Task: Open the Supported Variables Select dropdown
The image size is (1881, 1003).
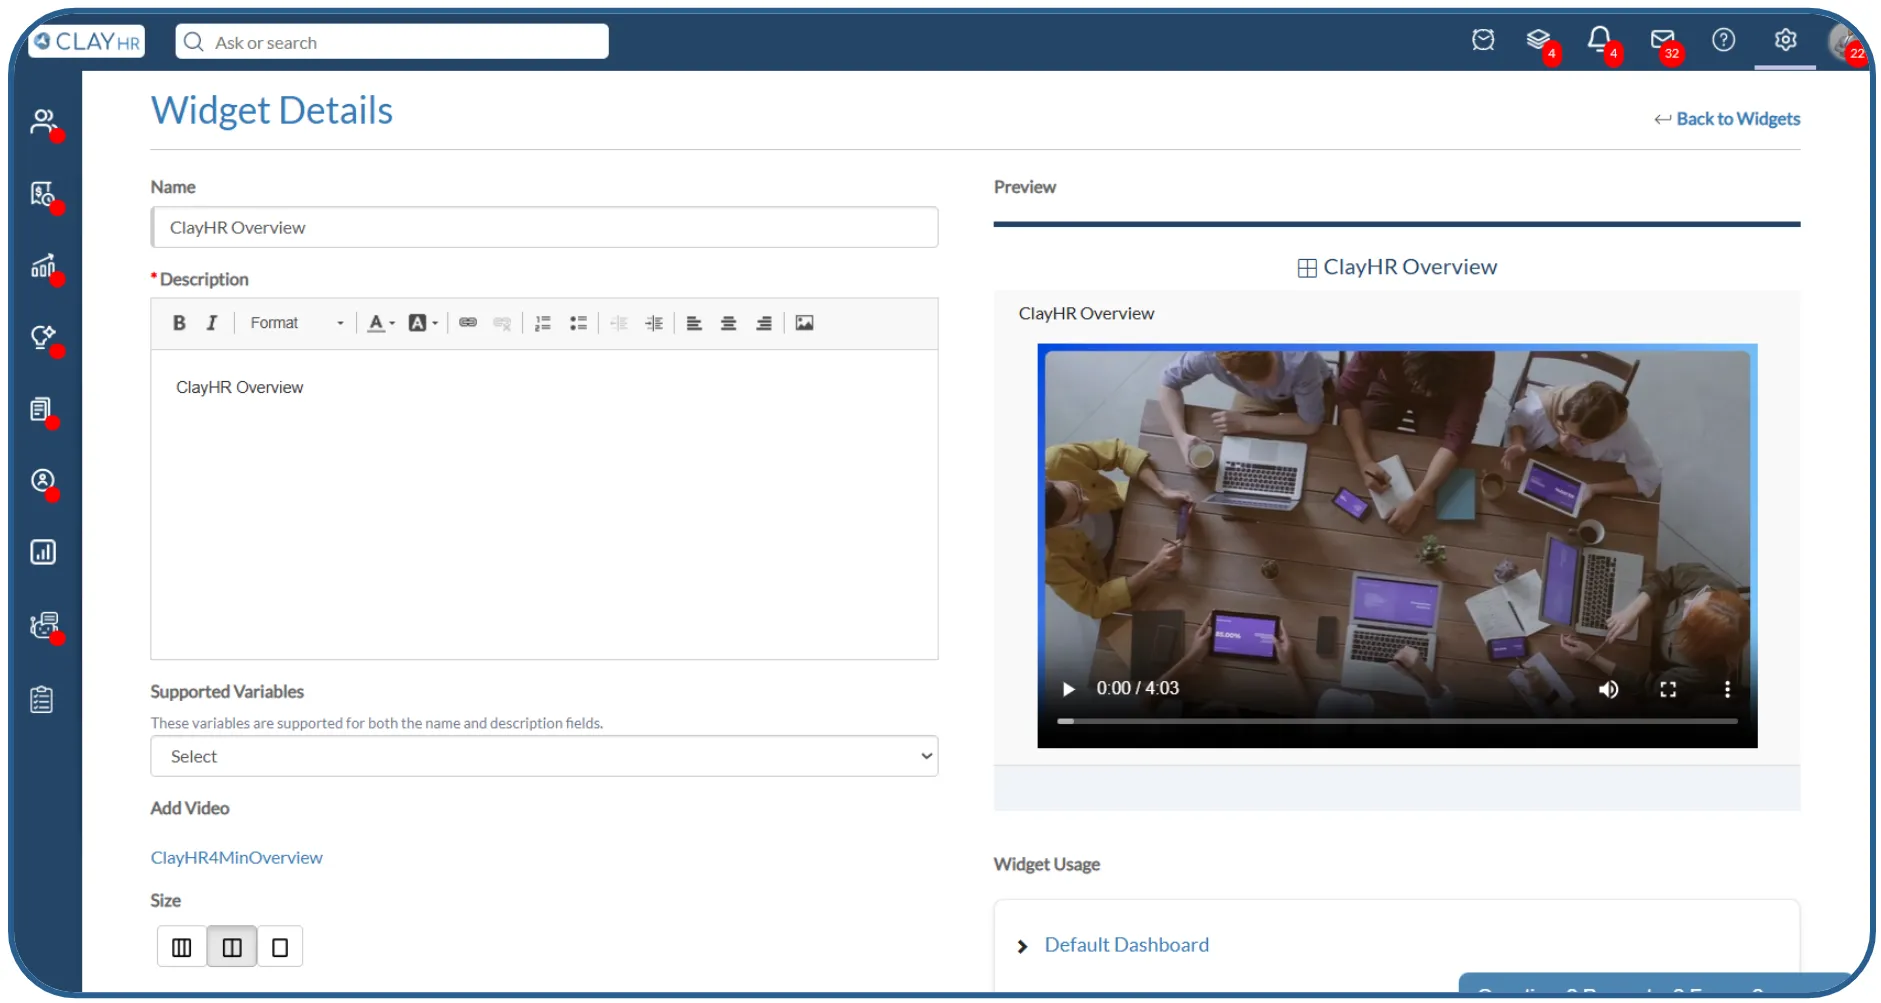Action: tap(544, 756)
